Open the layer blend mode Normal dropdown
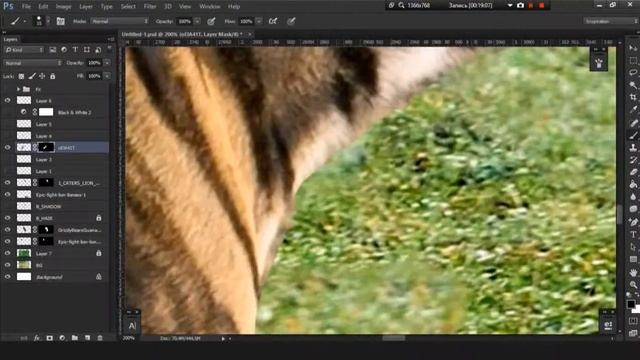The width and height of the screenshot is (640, 360). [33, 63]
